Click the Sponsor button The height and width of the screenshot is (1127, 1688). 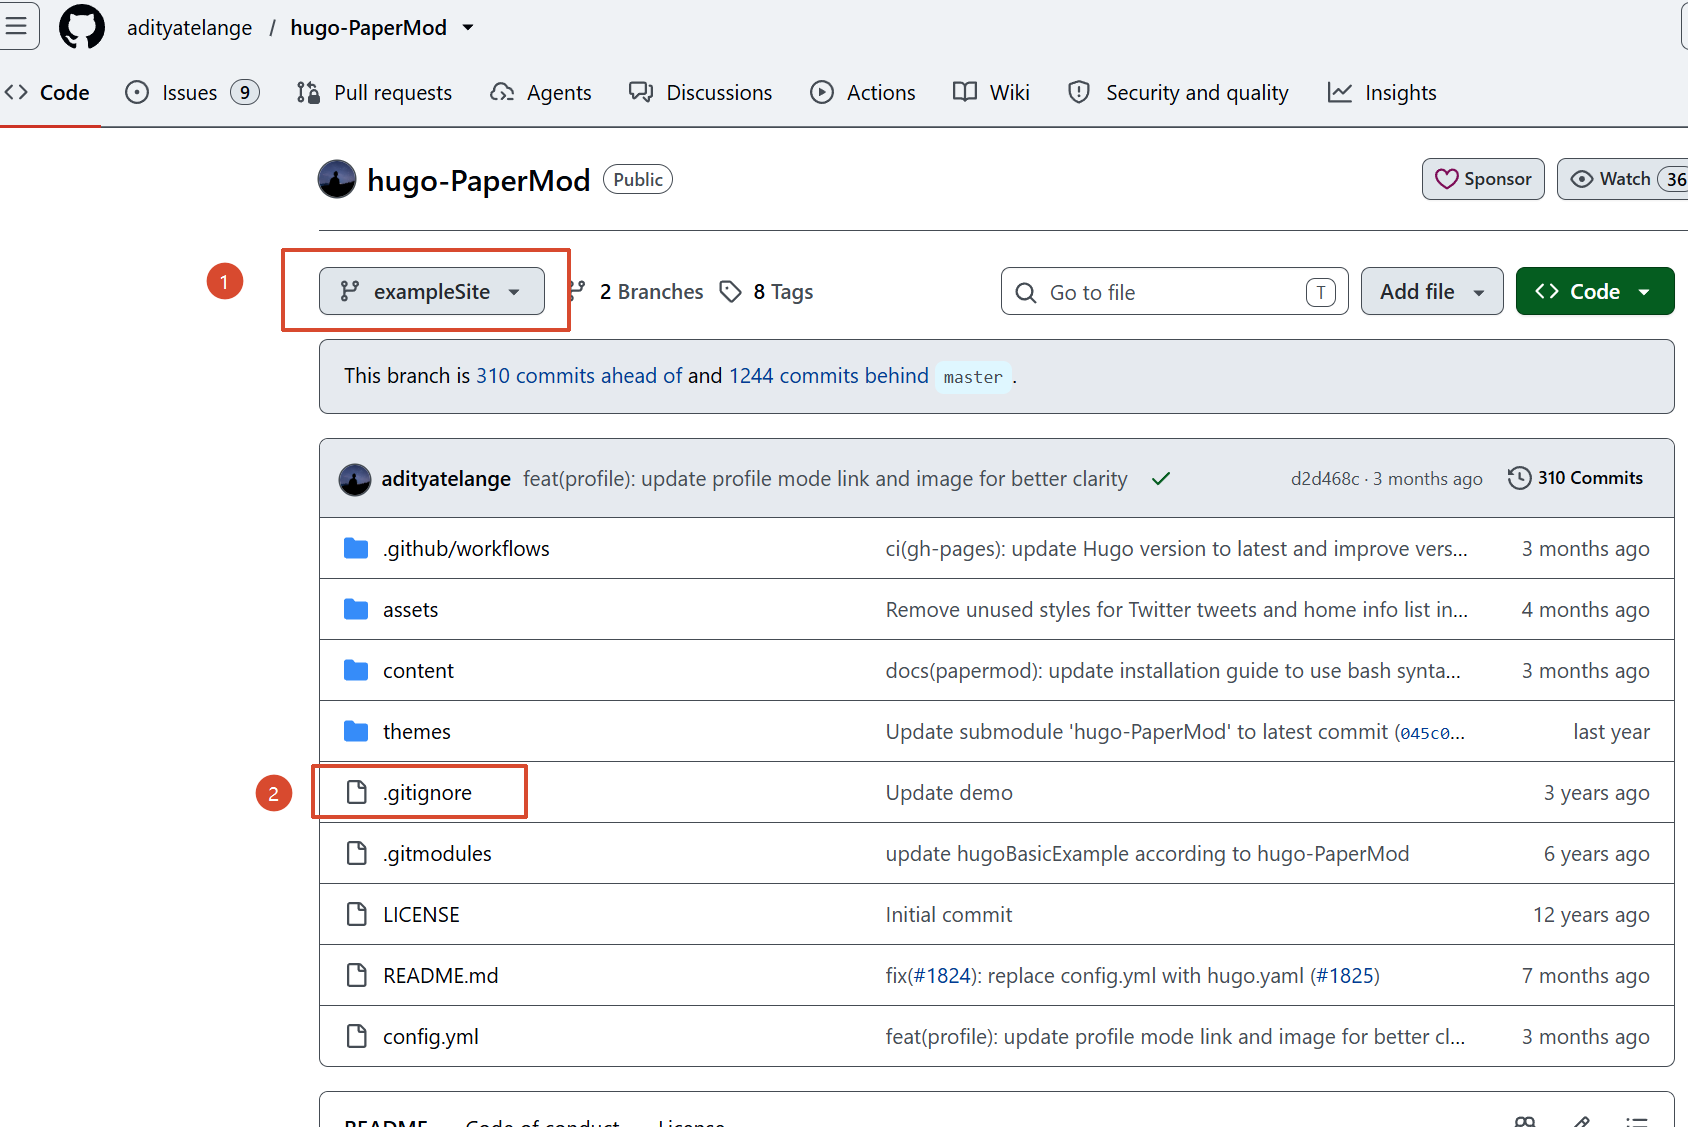point(1483,179)
